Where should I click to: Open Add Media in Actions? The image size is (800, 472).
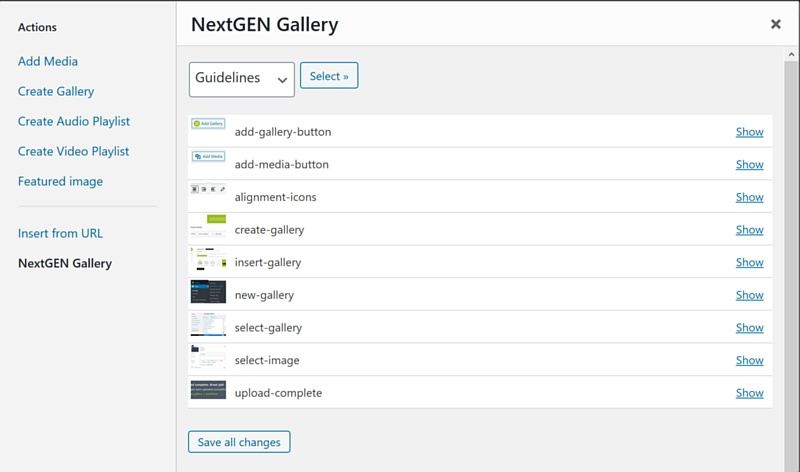(x=48, y=61)
